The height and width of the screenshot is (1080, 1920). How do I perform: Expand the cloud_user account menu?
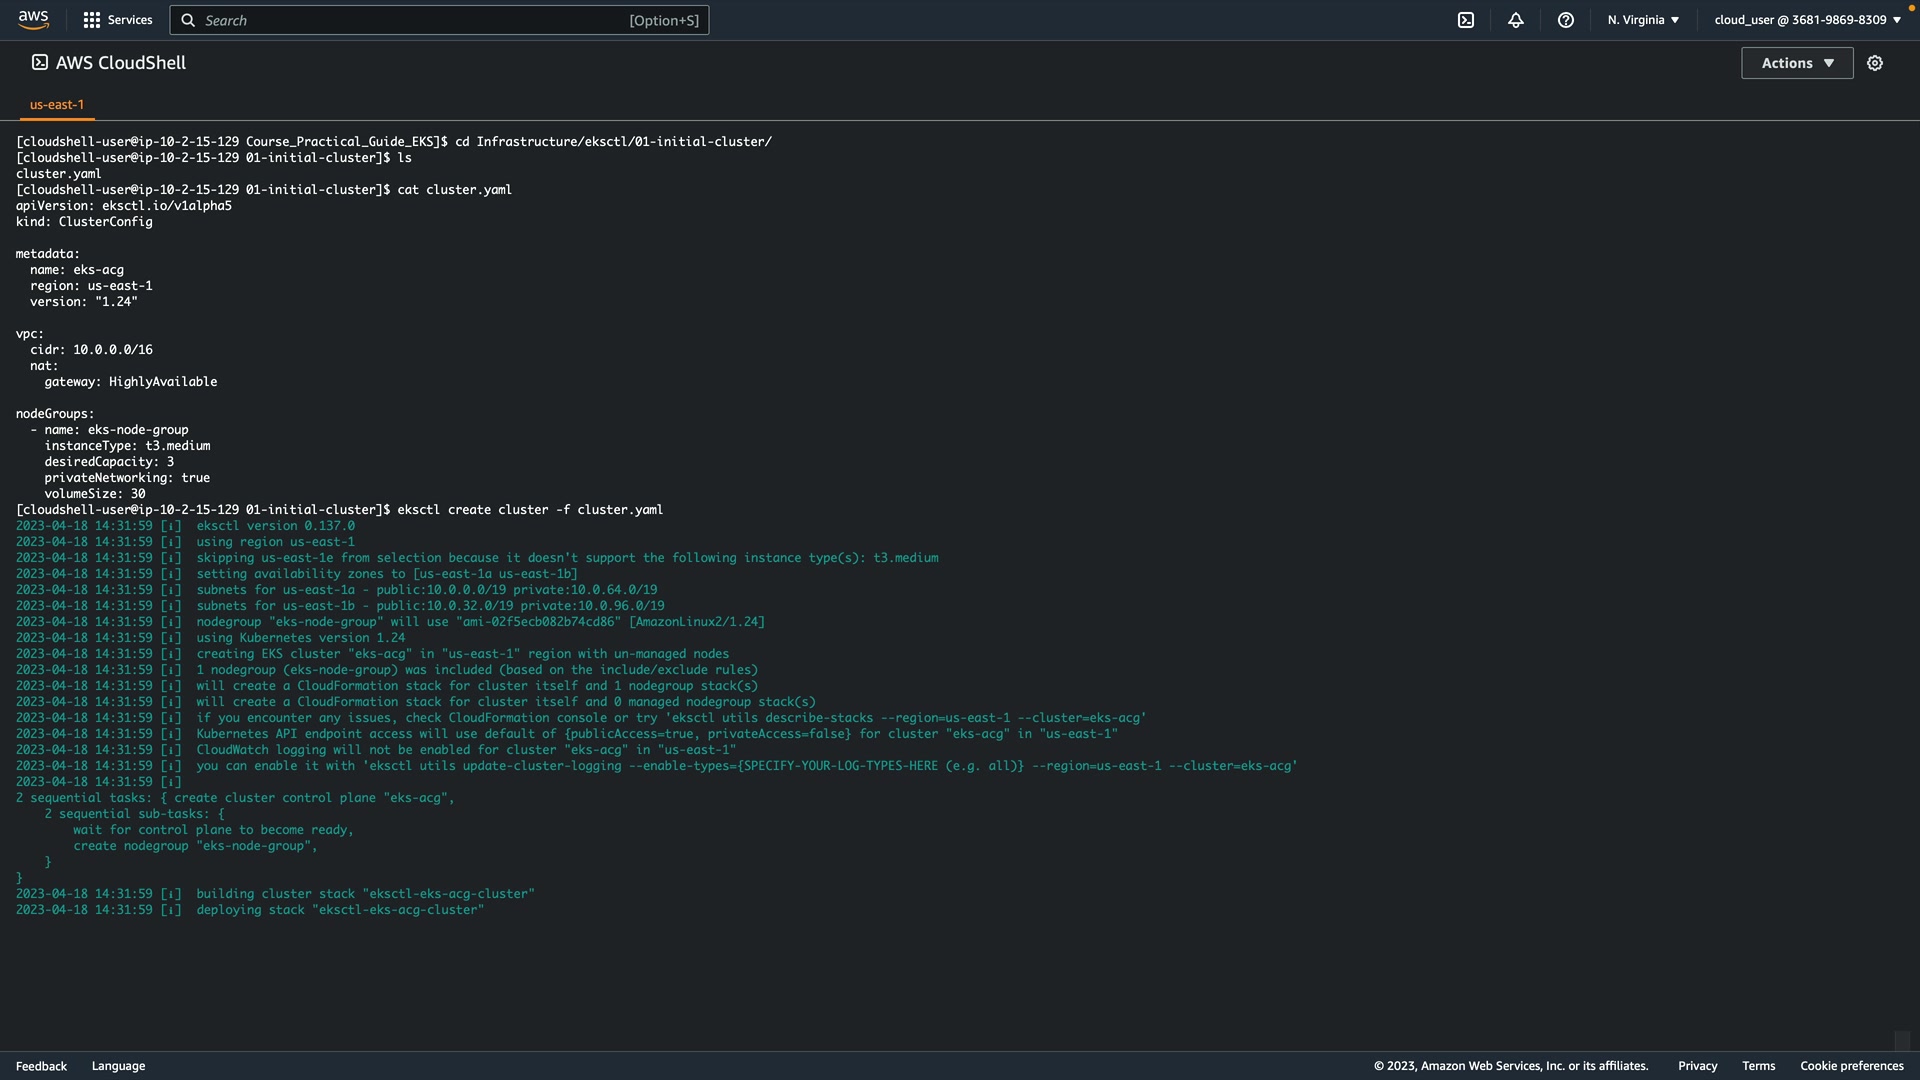(1807, 20)
